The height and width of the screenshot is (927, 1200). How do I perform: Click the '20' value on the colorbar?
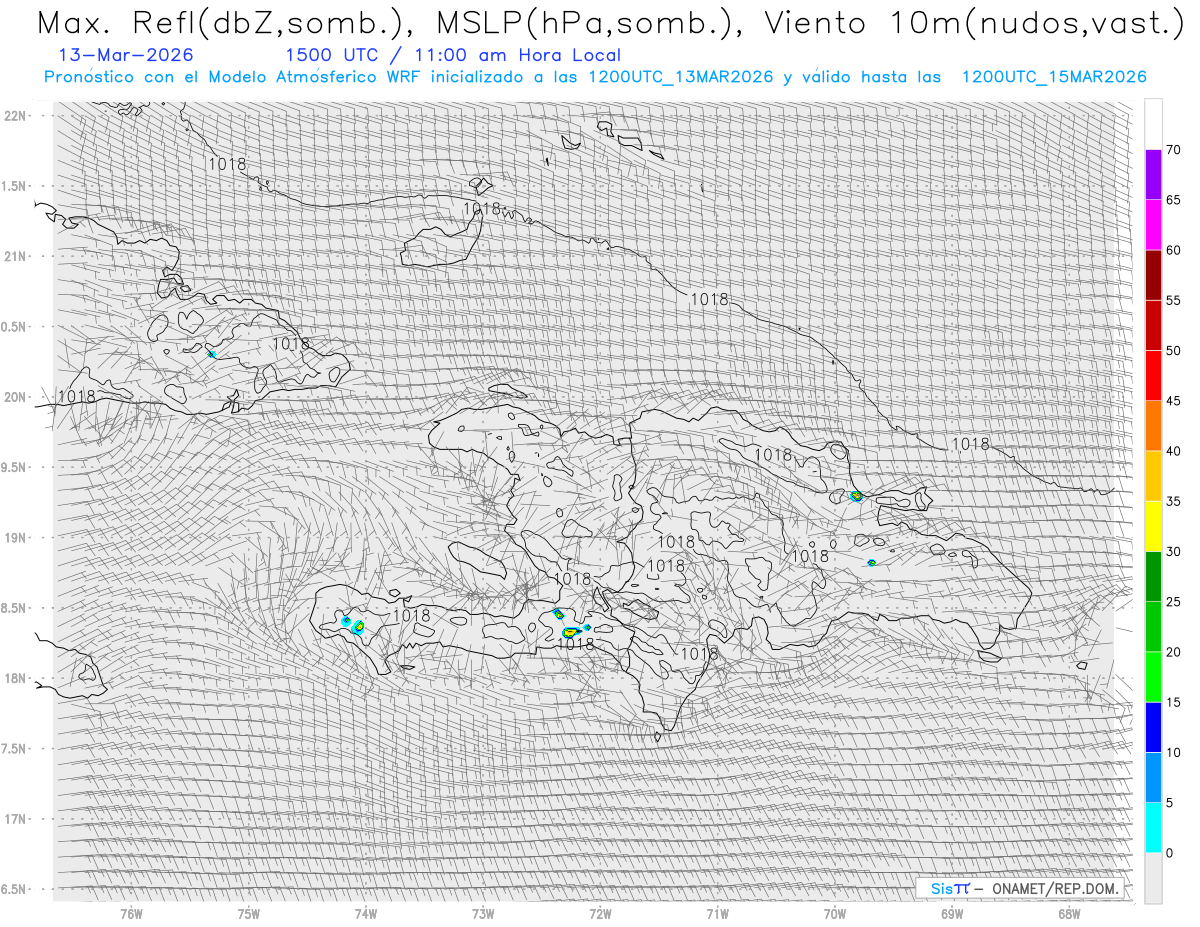tap(1174, 652)
